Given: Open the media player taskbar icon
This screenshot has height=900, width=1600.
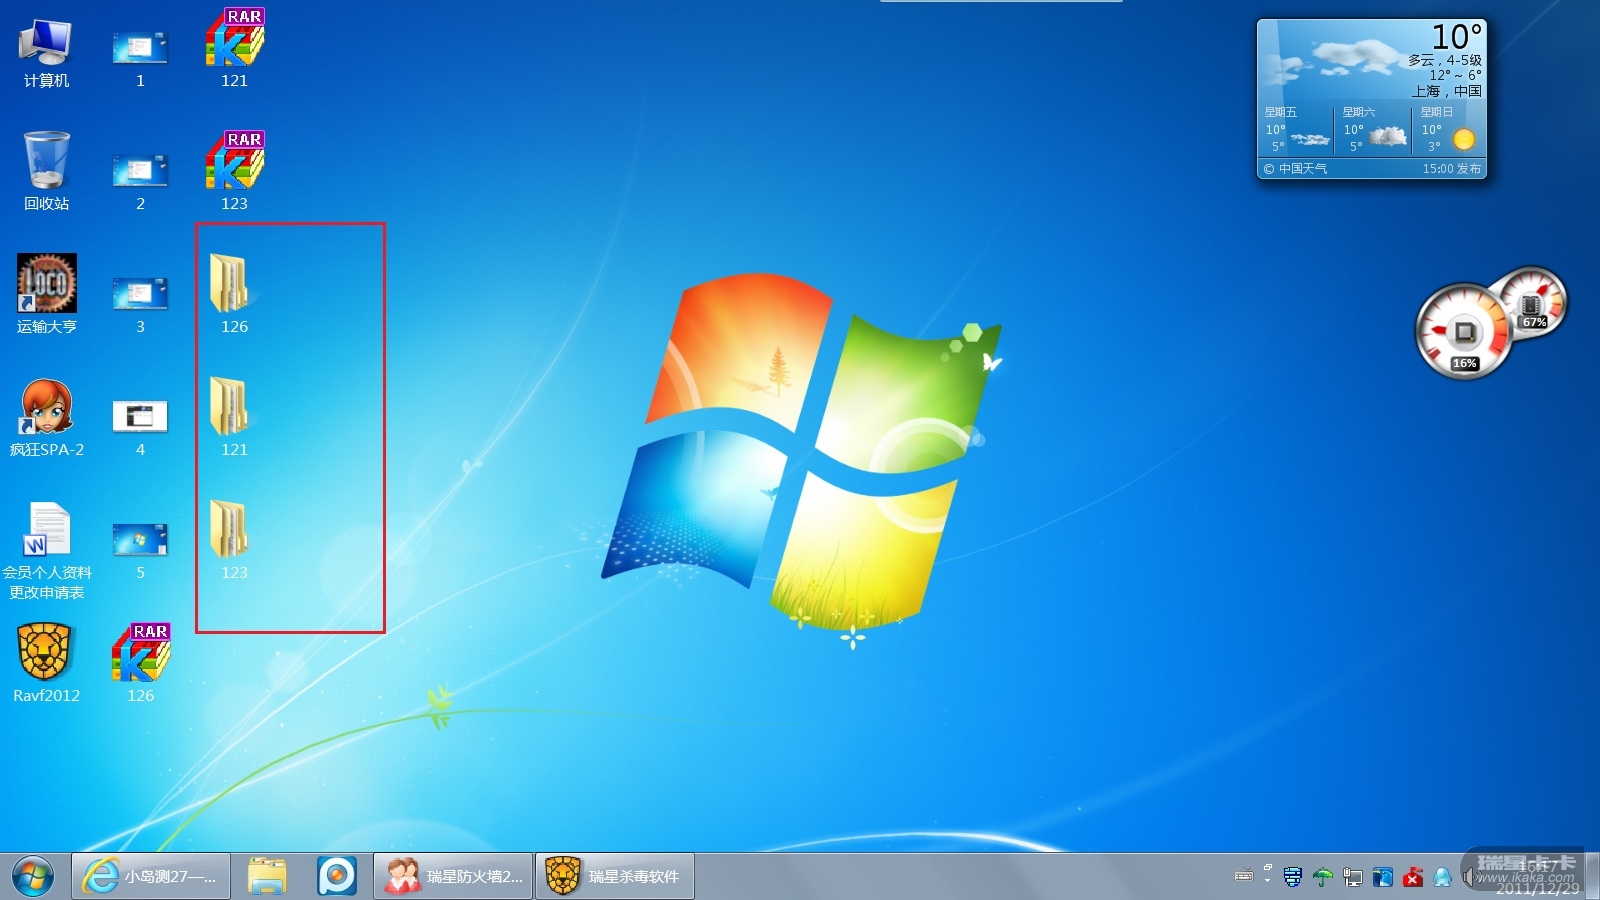Looking at the screenshot, I should pos(337,876).
